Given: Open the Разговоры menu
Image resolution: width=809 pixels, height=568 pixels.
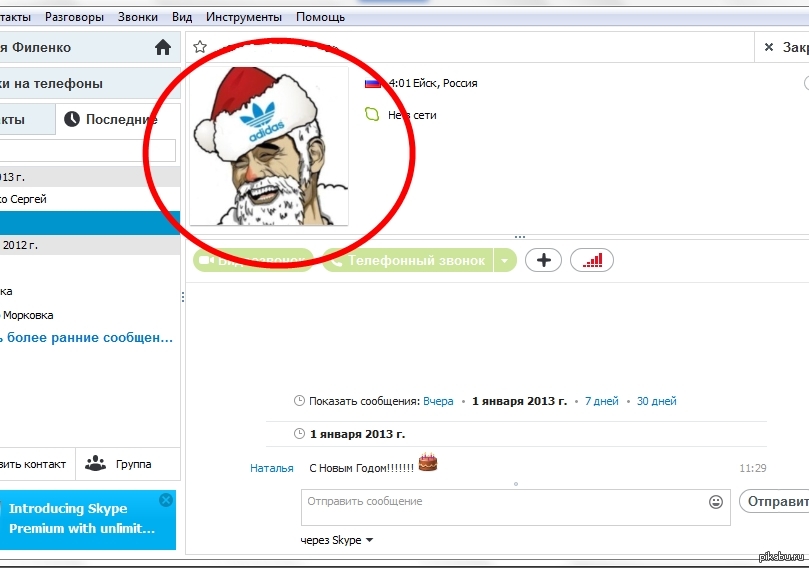Looking at the screenshot, I should pyautogui.click(x=74, y=17).
